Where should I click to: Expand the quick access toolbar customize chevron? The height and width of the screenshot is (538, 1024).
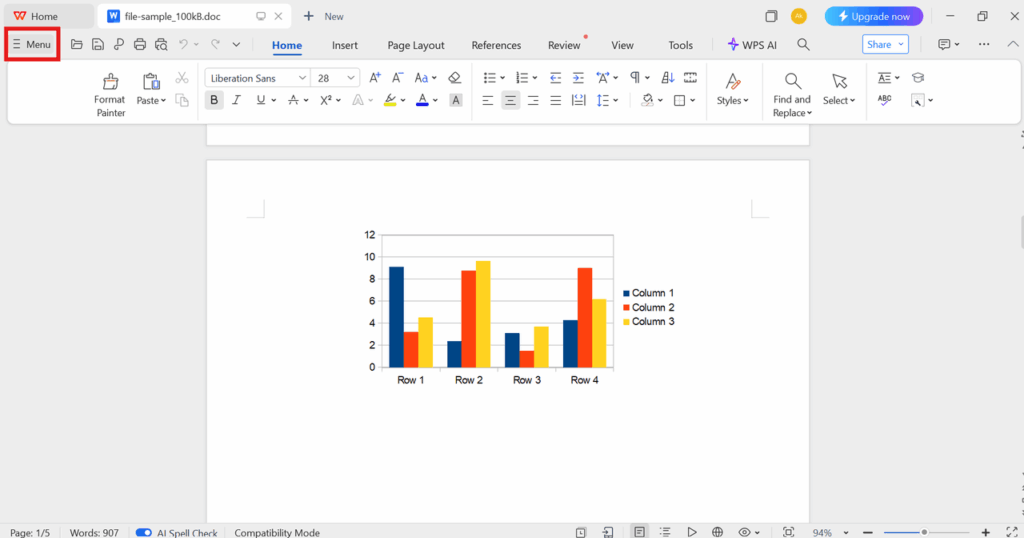point(236,44)
